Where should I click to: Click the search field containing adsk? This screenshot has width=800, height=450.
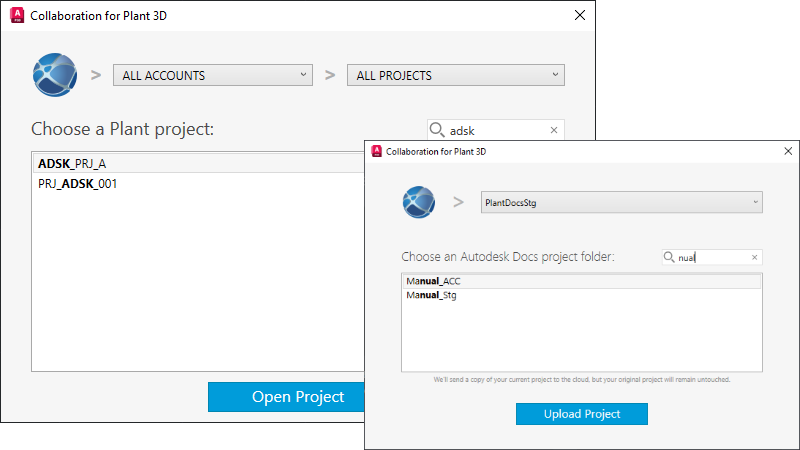pos(496,130)
